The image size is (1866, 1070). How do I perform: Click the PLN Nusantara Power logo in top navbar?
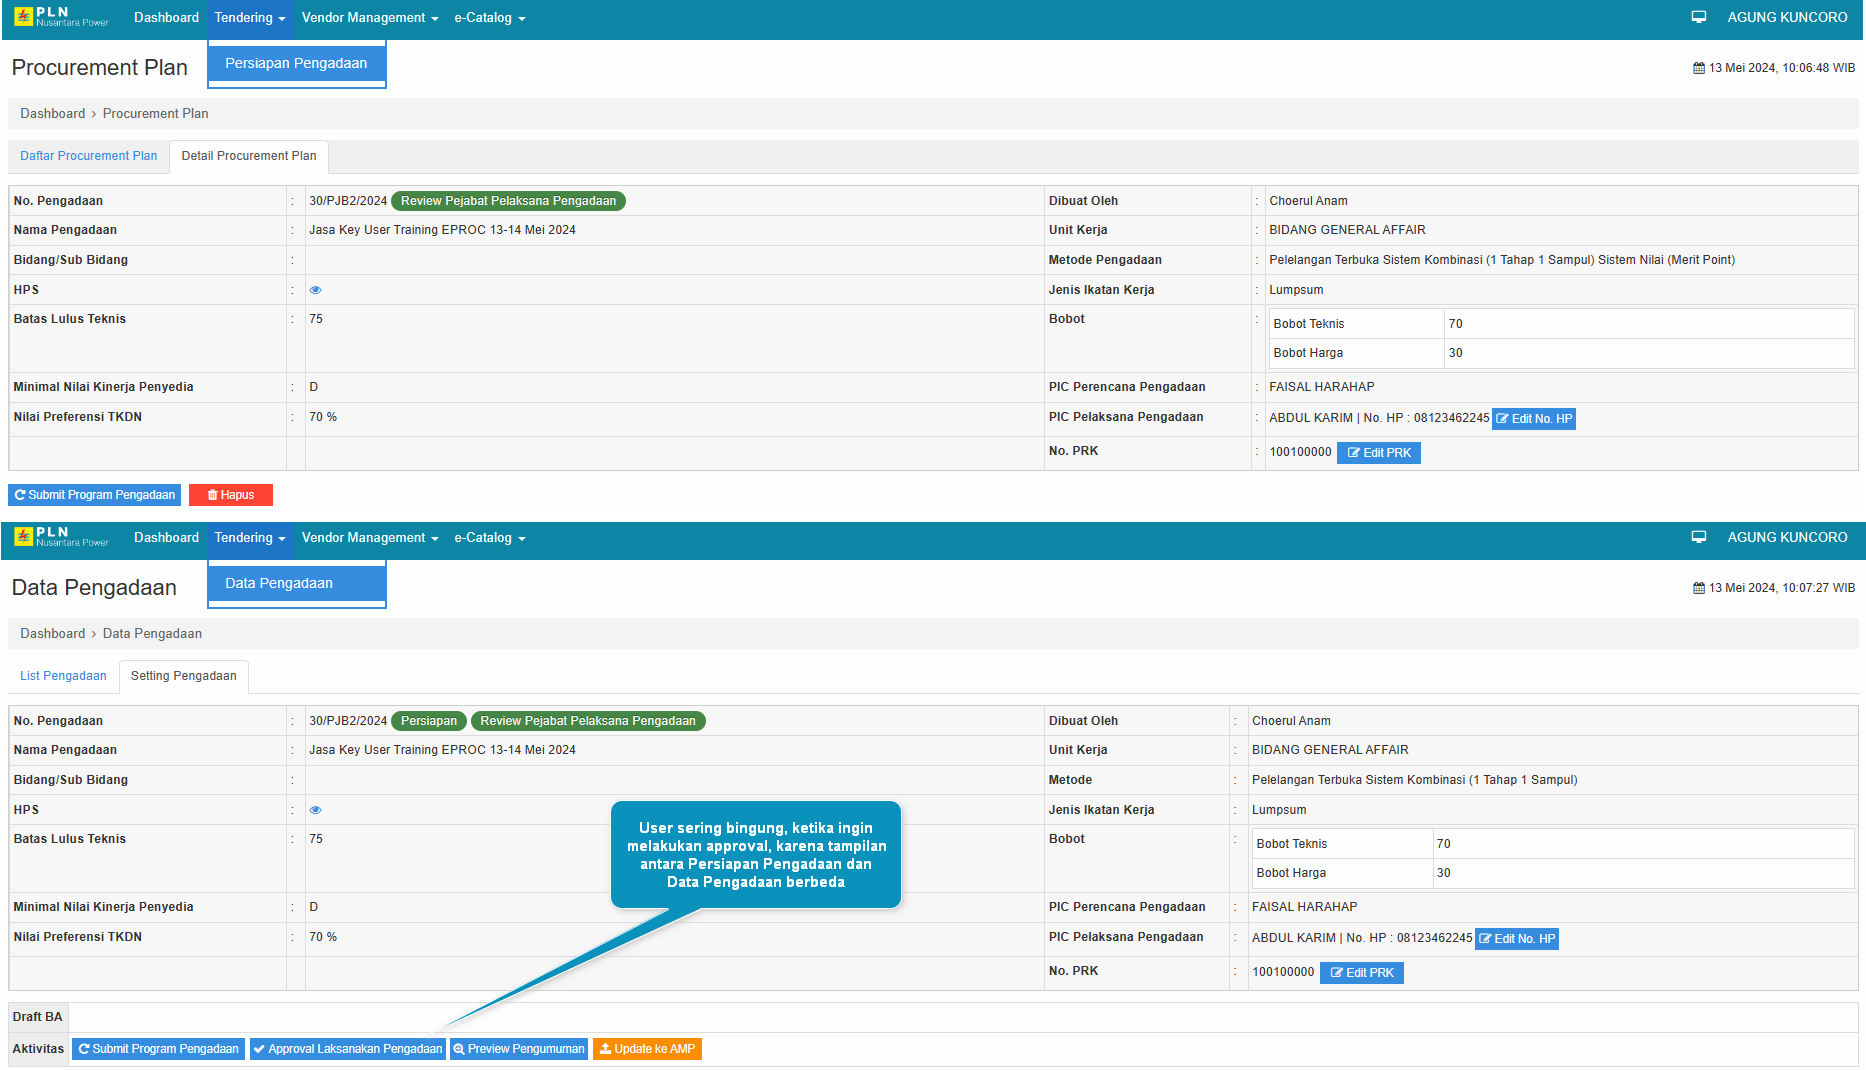pos(61,17)
